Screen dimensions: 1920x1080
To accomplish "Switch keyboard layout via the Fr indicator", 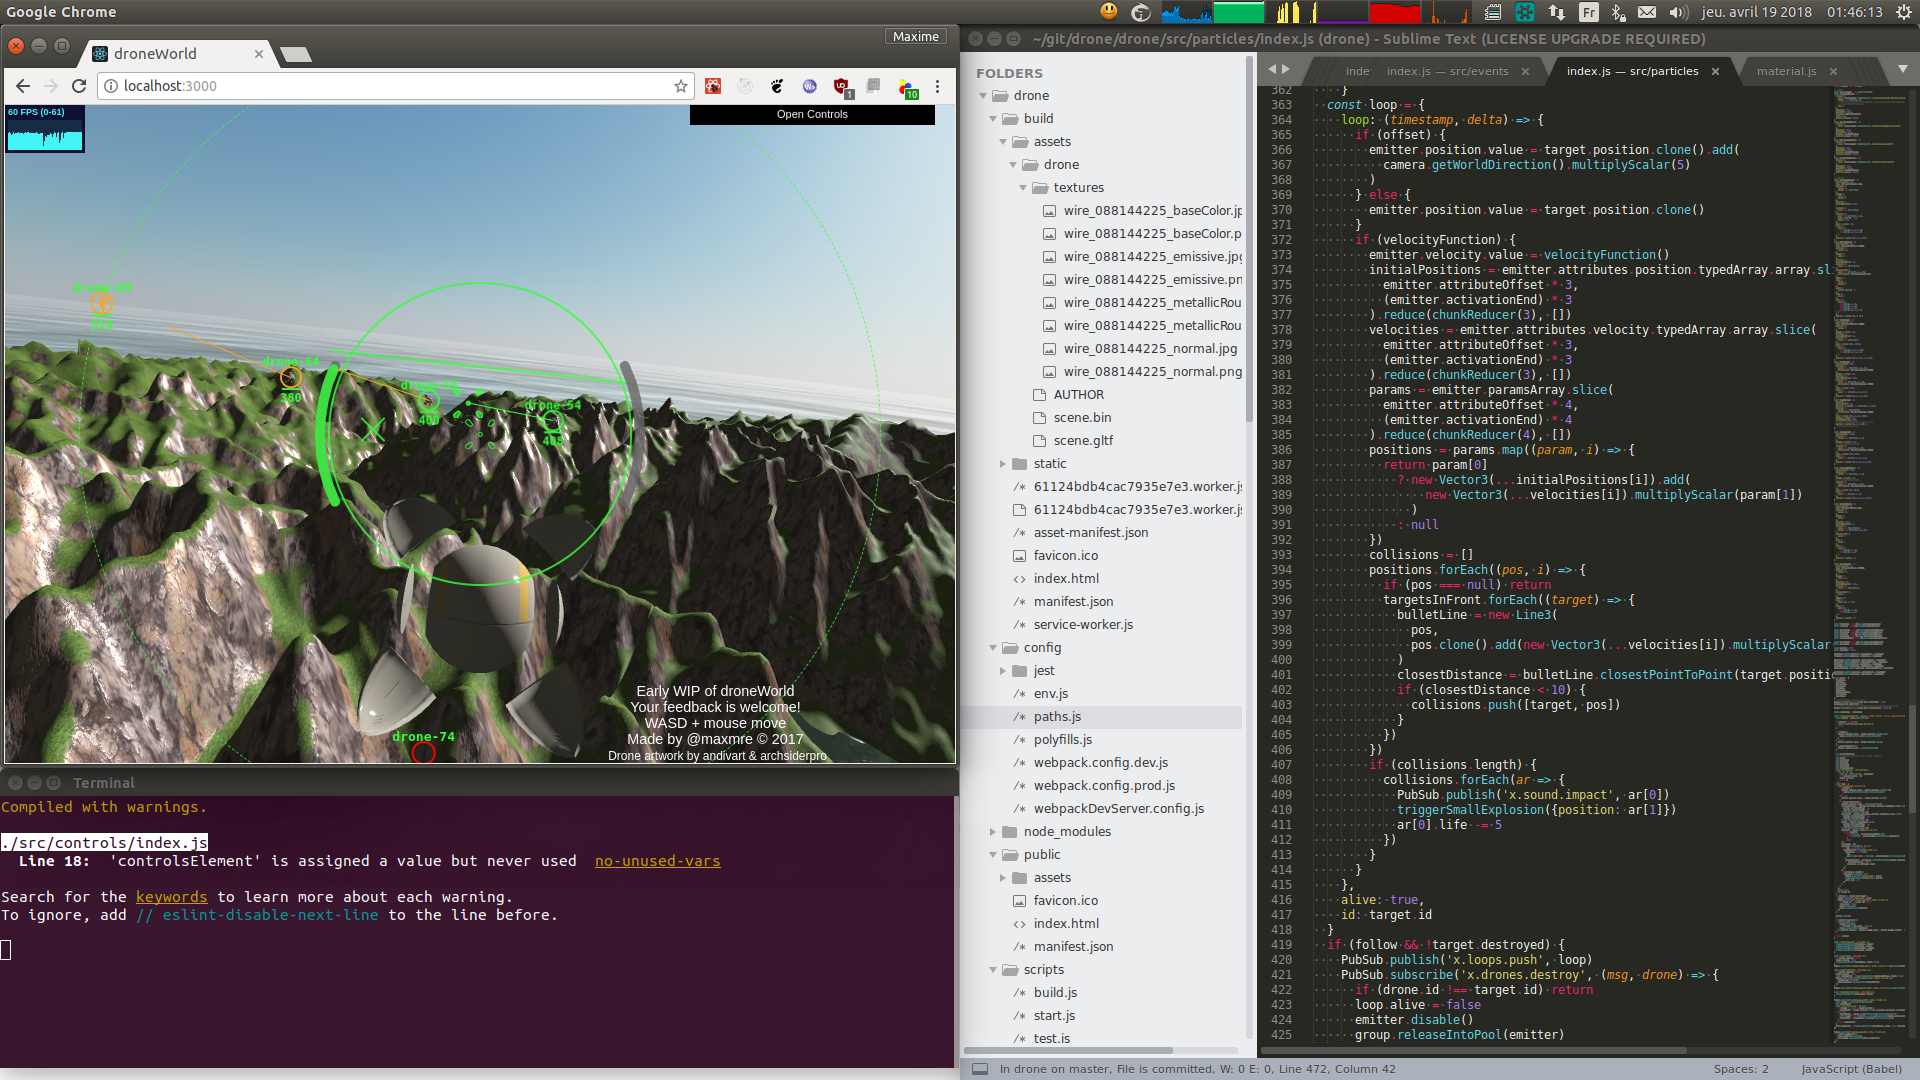I will 1588,13.
